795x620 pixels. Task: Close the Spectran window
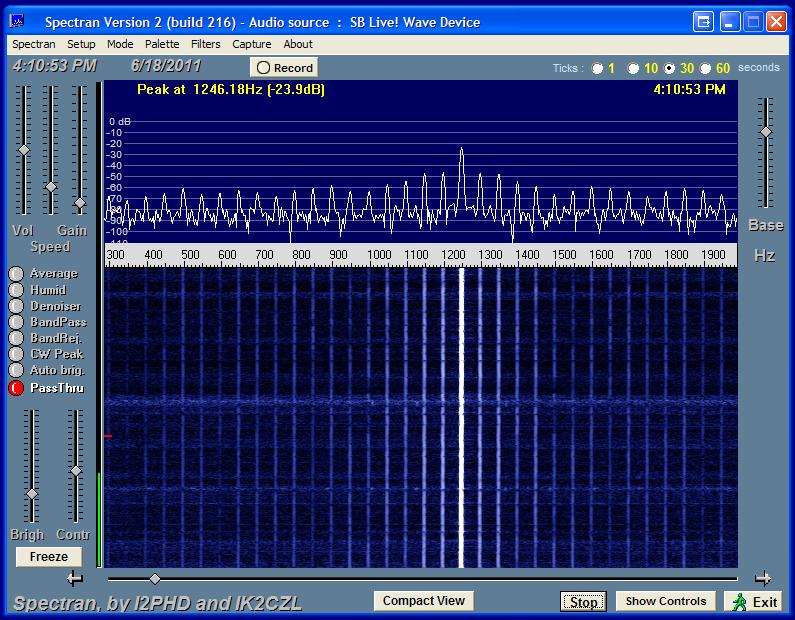(x=776, y=22)
